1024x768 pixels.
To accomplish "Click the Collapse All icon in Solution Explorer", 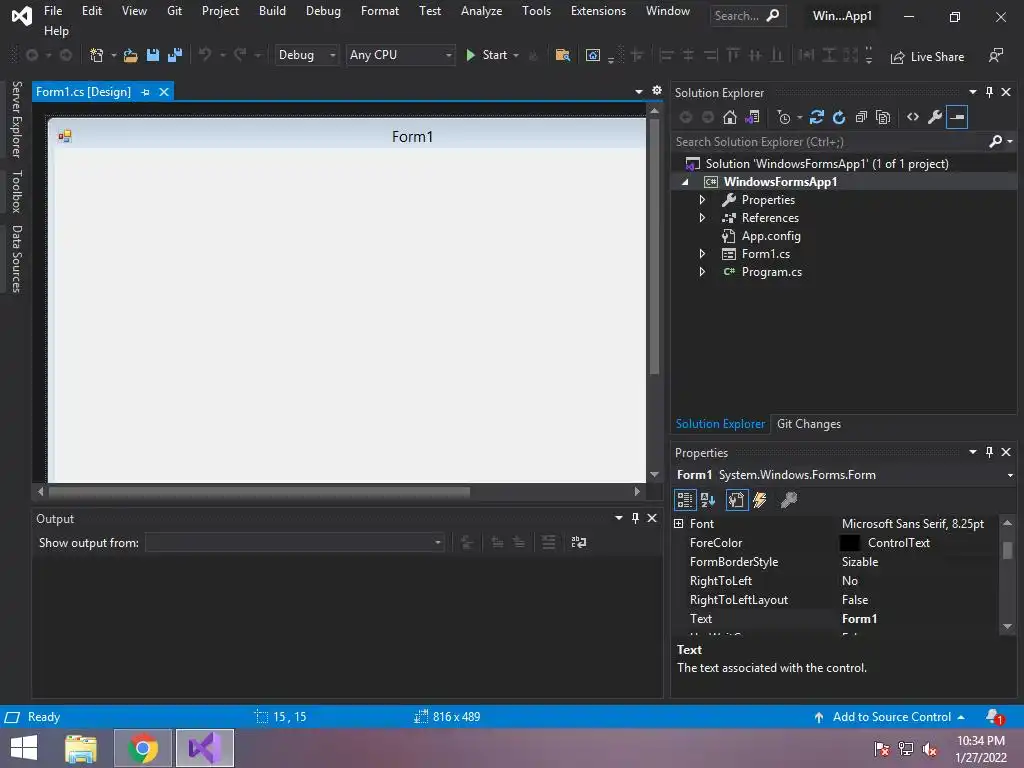I will [861, 118].
